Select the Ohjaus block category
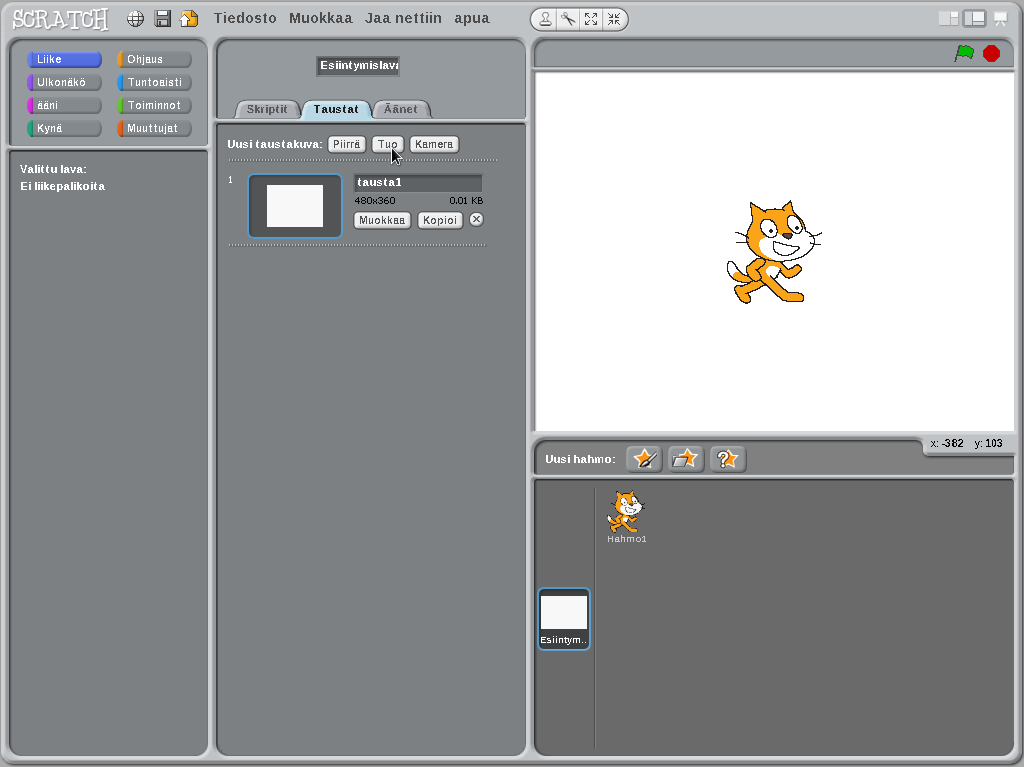Viewport: 1024px width, 767px height. pos(154,59)
